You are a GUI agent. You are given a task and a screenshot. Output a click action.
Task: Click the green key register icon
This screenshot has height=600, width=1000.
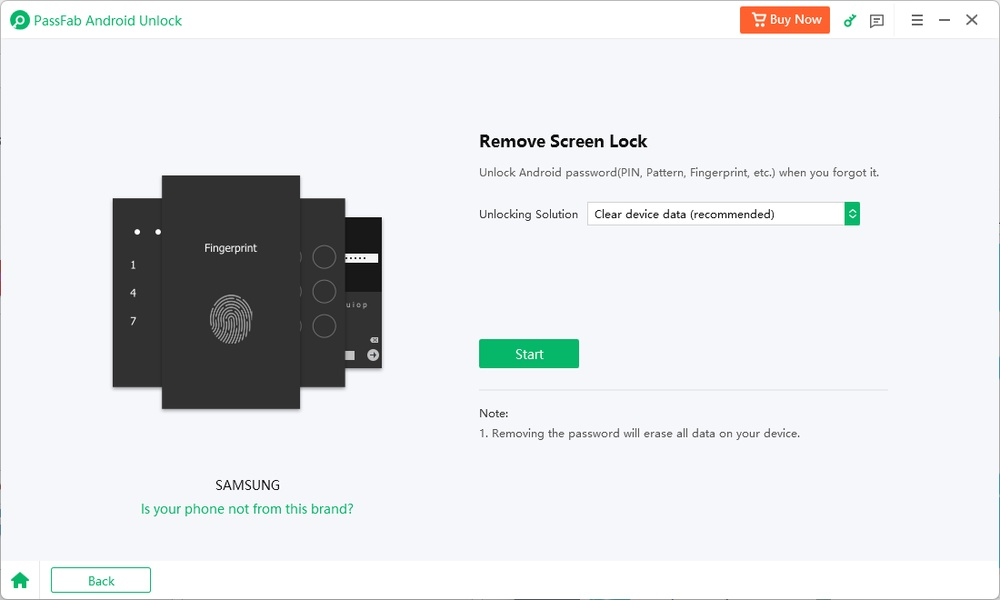click(850, 20)
